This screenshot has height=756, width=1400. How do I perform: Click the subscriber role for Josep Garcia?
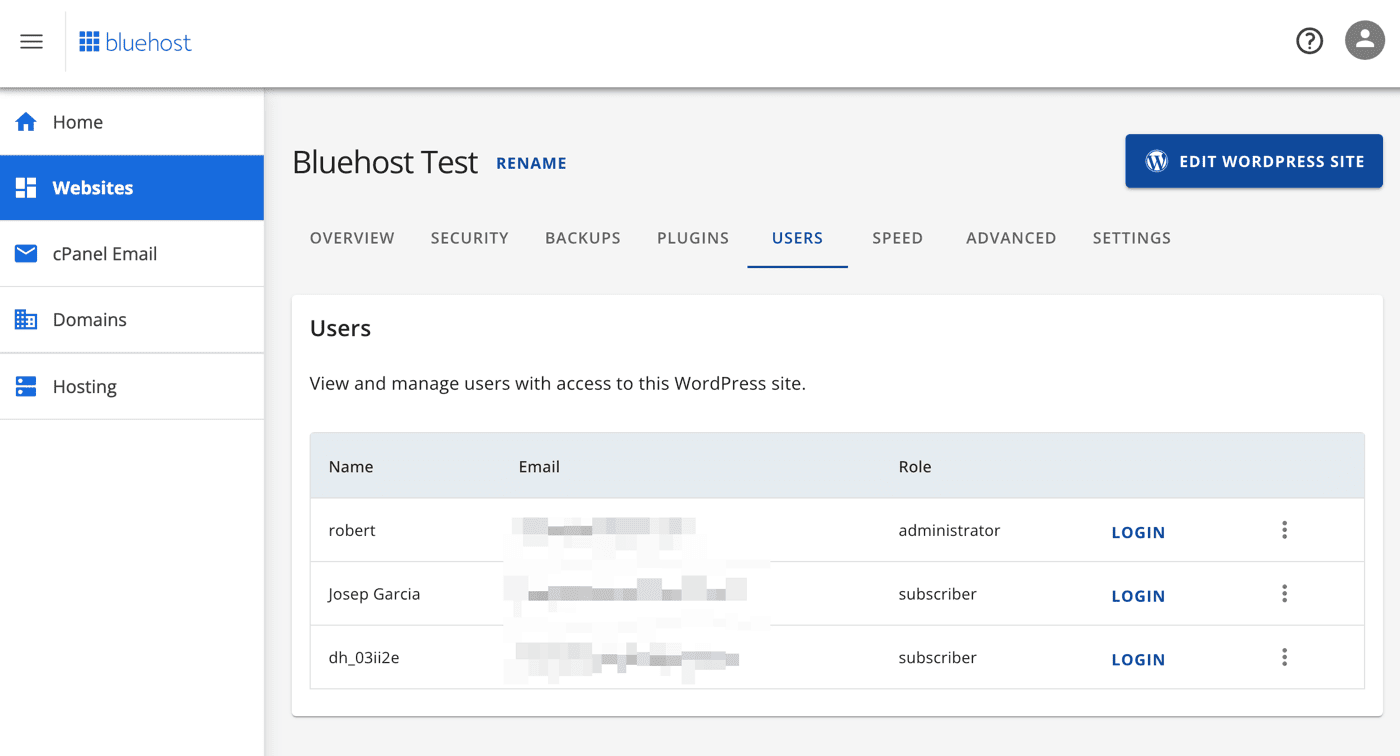pos(938,594)
